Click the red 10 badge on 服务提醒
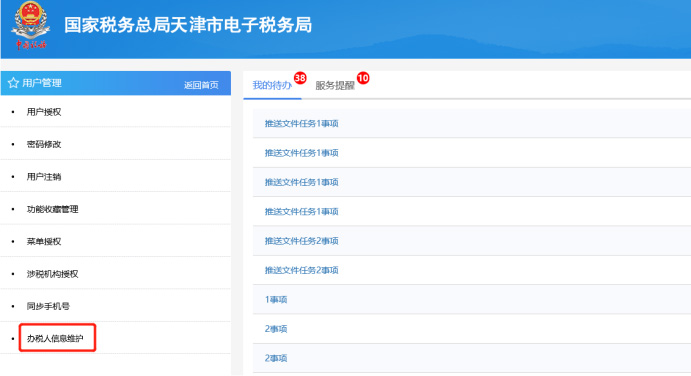The image size is (691, 376). 363,78
